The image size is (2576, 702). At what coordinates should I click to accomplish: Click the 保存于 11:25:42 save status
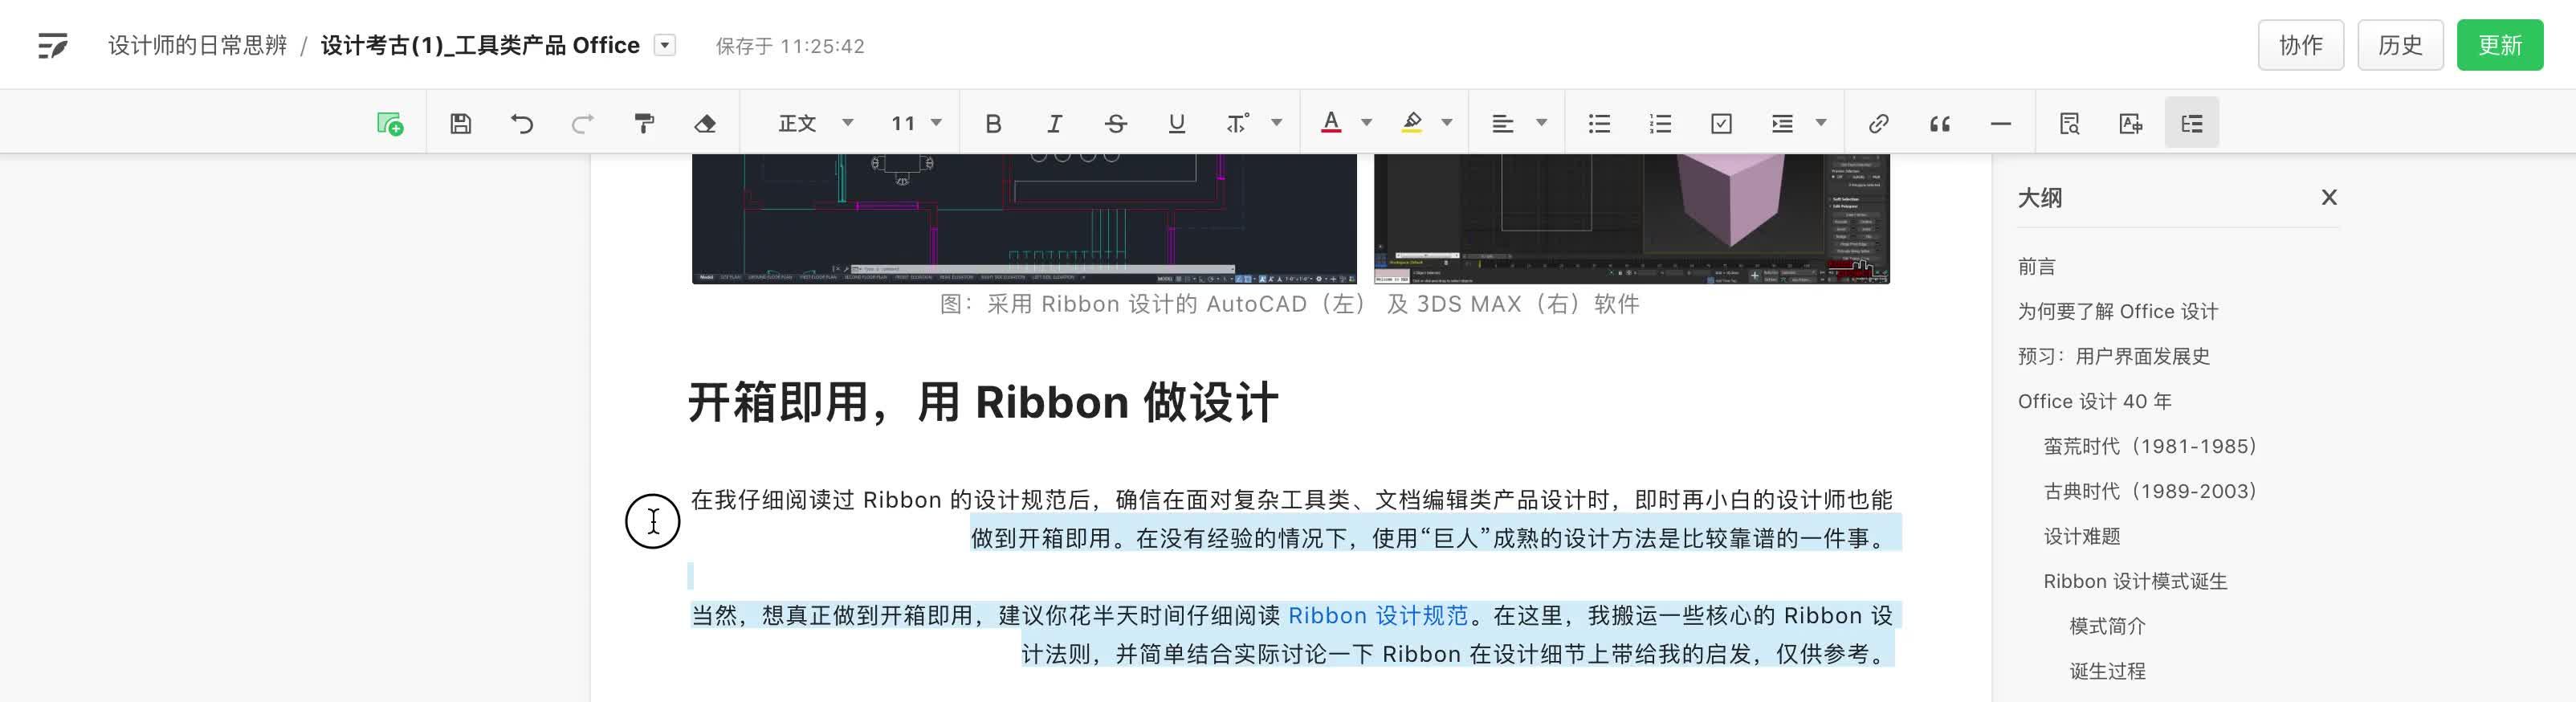coord(790,46)
